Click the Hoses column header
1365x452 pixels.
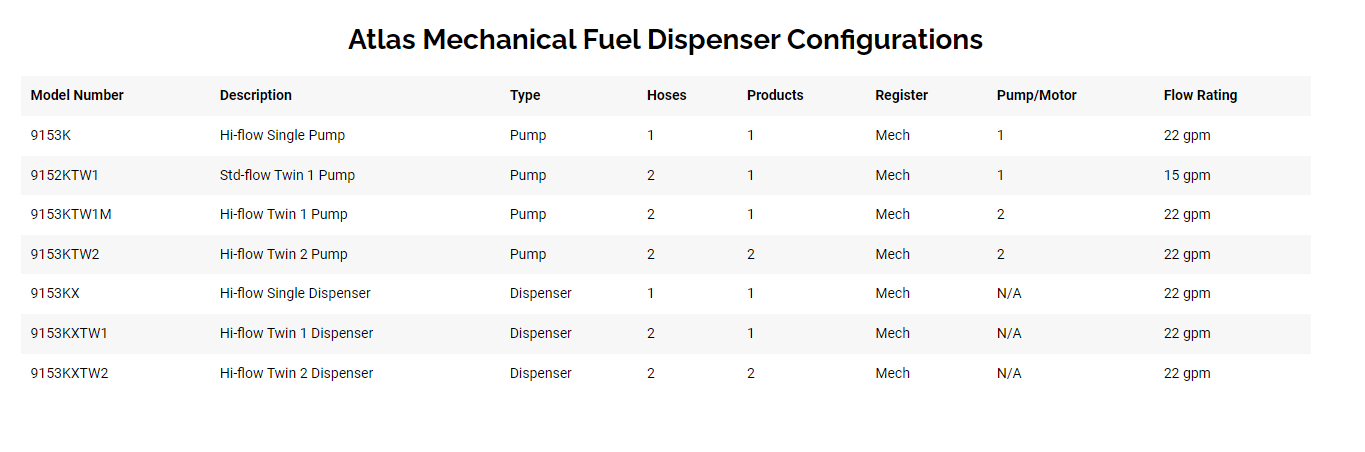pos(667,95)
